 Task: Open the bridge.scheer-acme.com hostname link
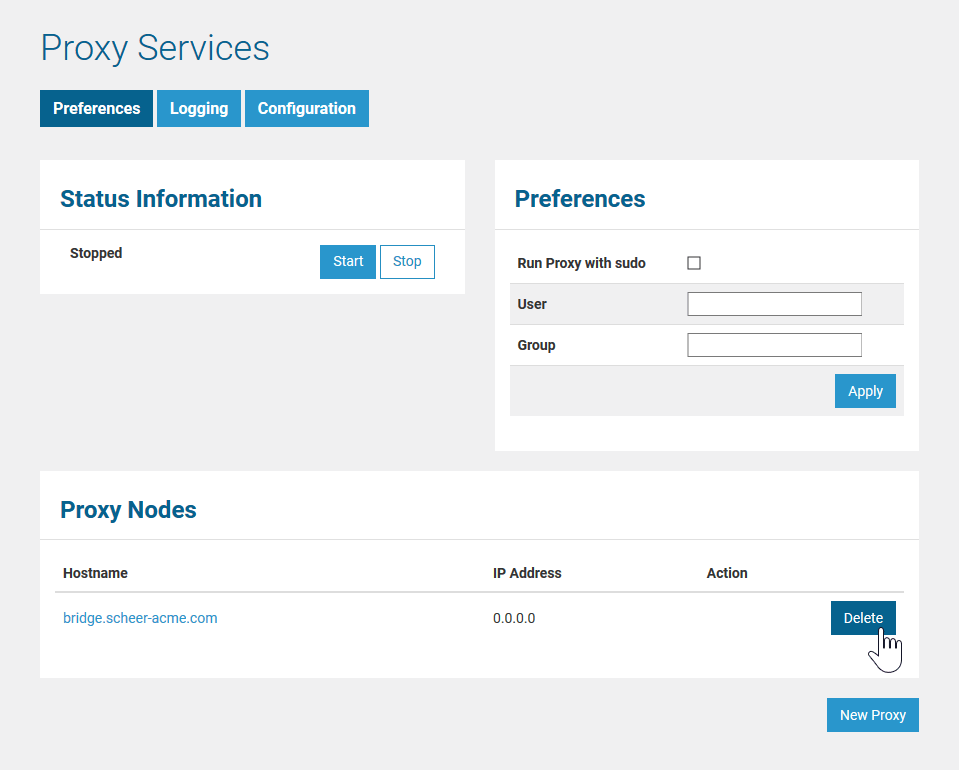(x=140, y=618)
